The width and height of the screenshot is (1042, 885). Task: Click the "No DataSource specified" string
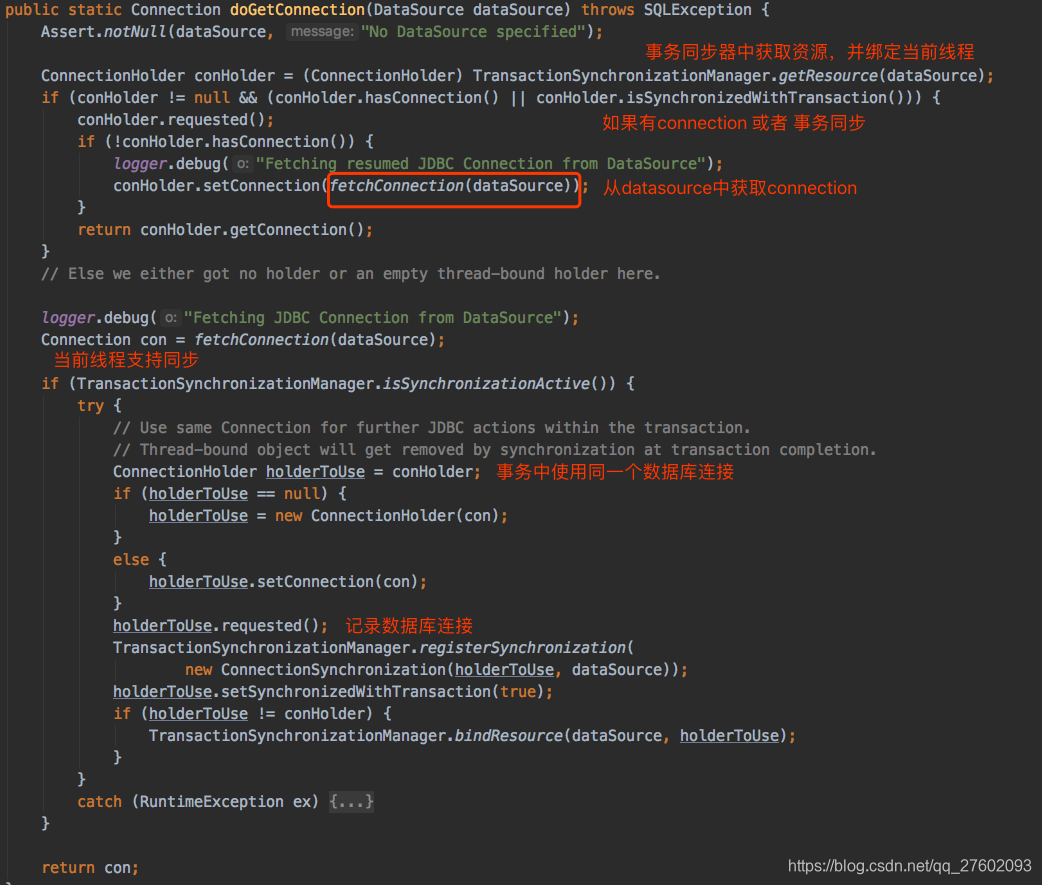pyautogui.click(x=473, y=32)
